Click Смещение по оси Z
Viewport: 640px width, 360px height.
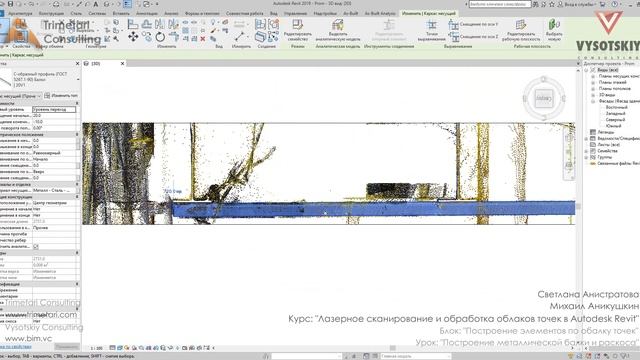(x=473, y=37)
